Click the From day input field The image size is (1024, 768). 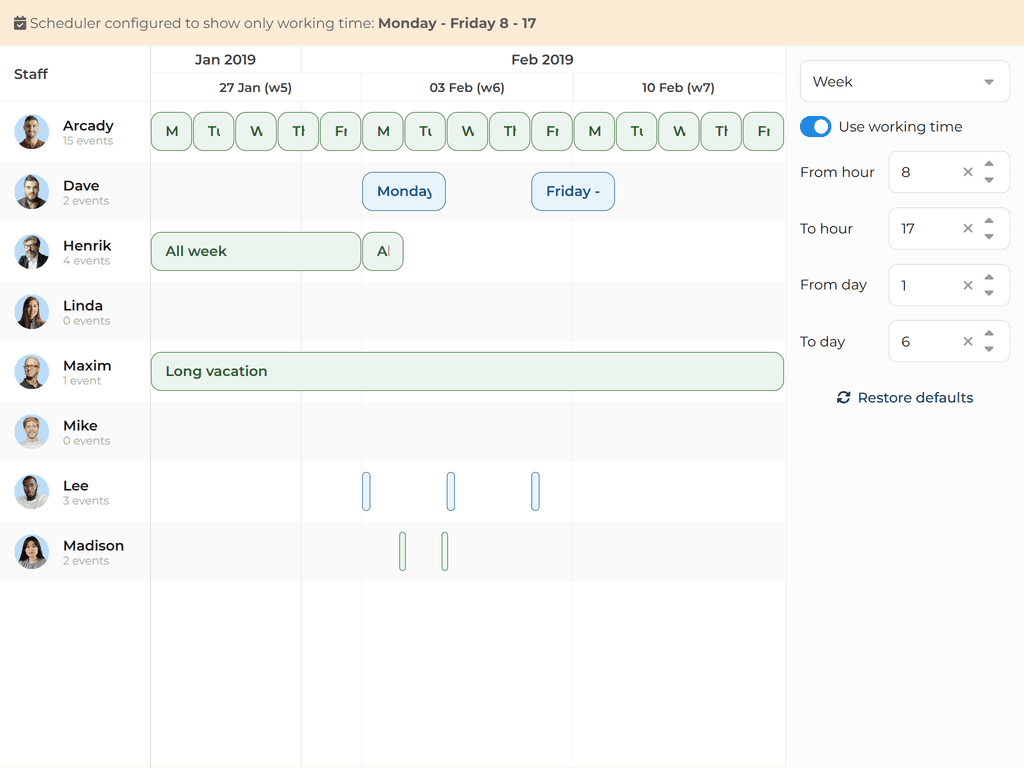point(925,285)
